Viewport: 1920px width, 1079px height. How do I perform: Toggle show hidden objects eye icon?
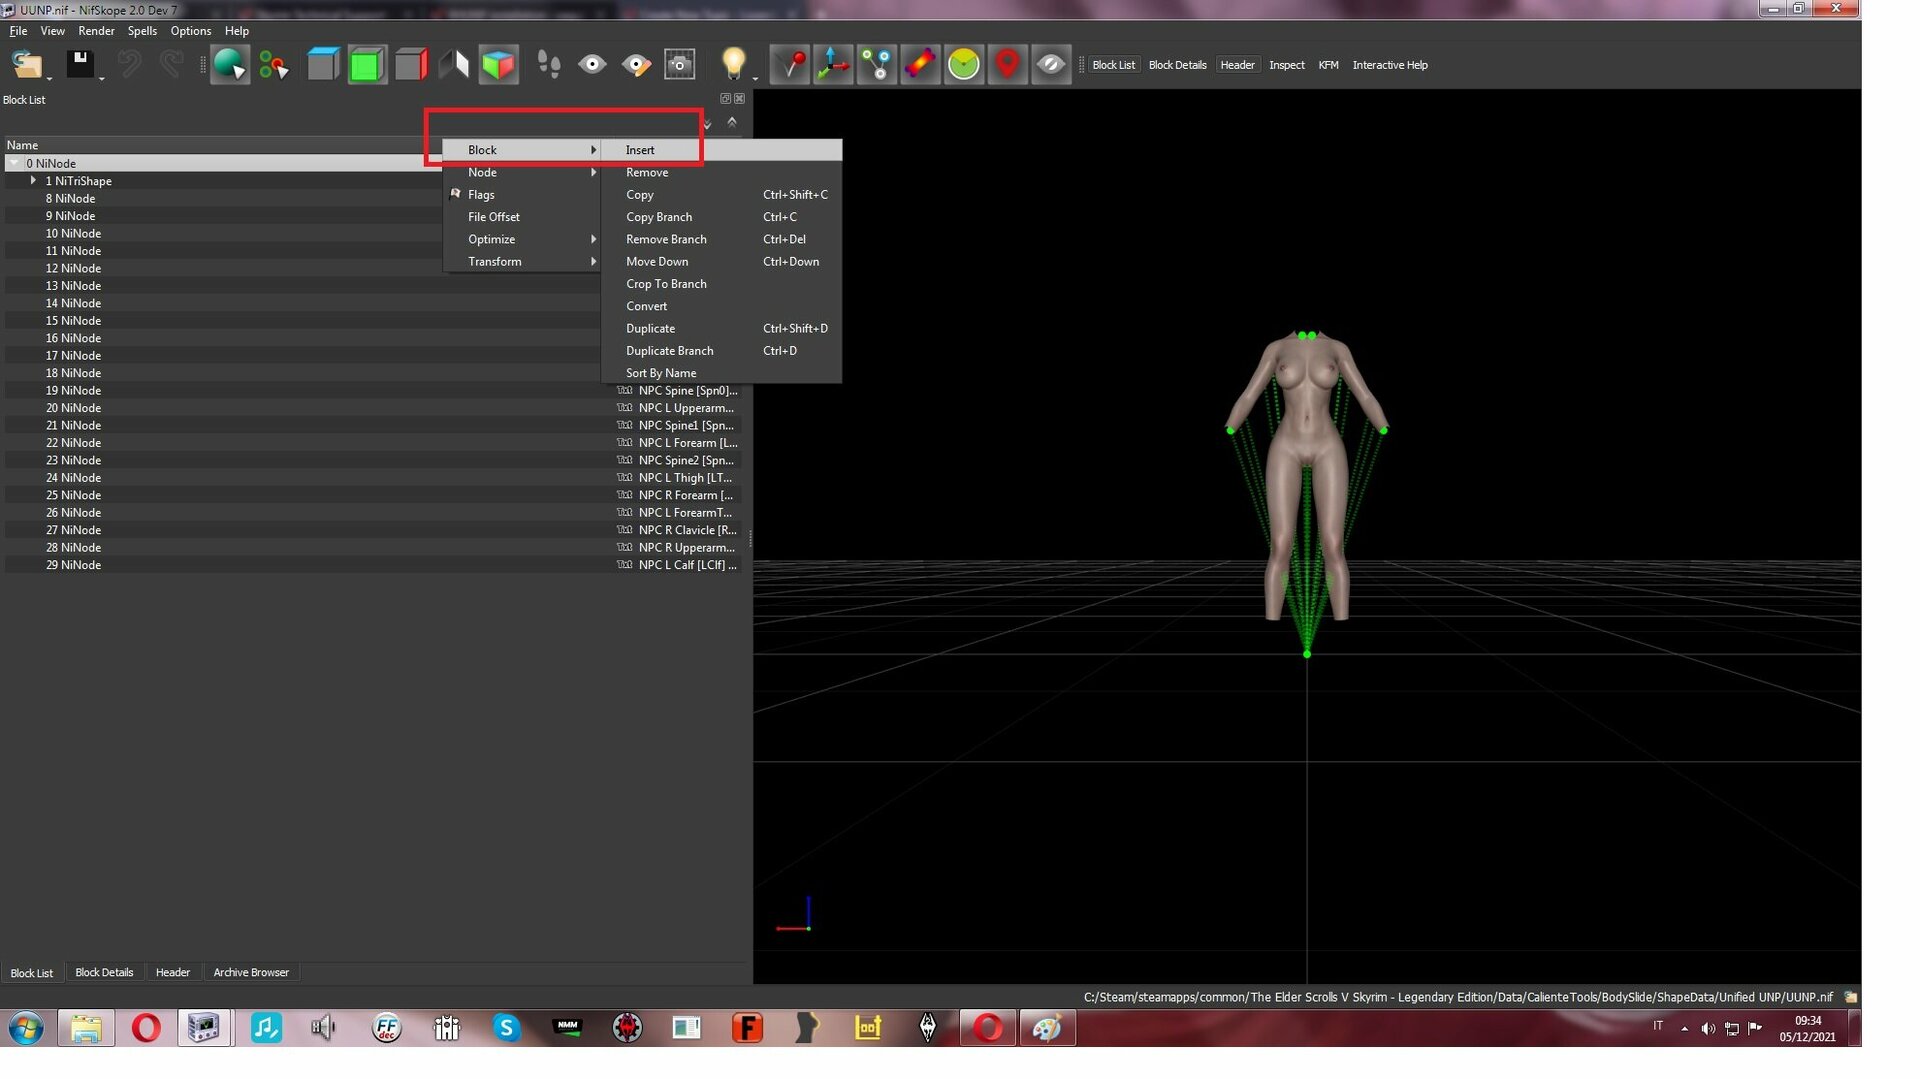pos(1051,65)
